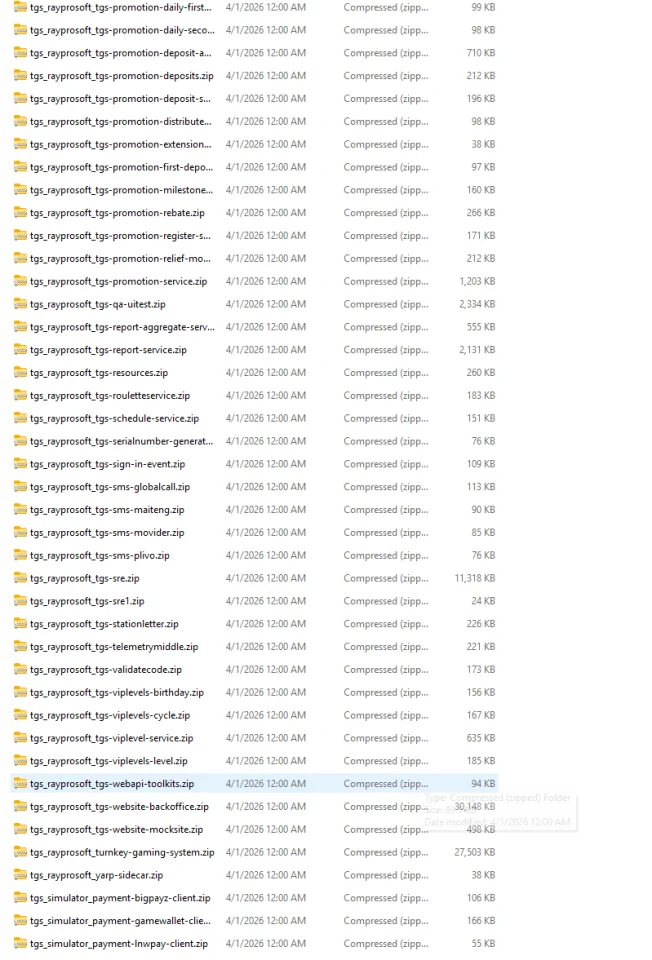Click date cell of tgs-sre.zip row
This screenshot has height=960, width=652.
[x=266, y=579]
